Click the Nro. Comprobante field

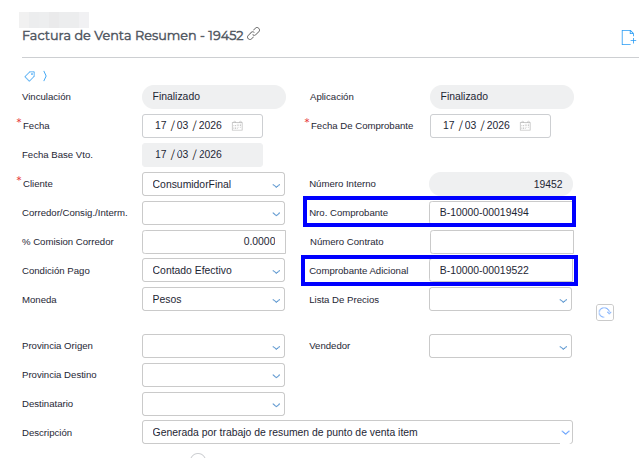500,213
